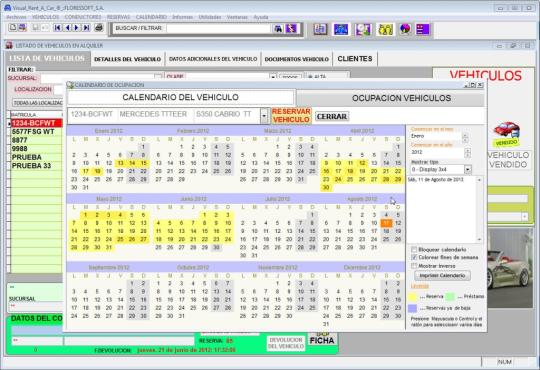Click the yellow Reserva legend swatch

point(413,297)
